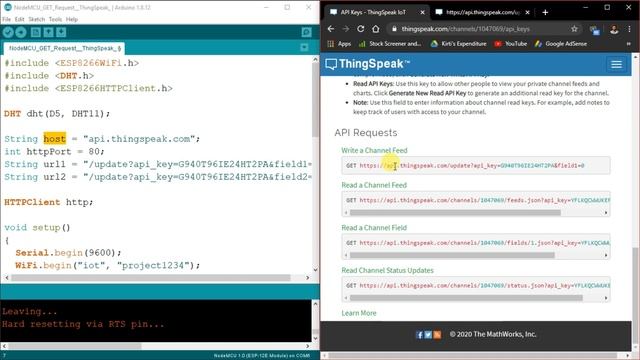Screen dimensions: 640x360
Task: Switch to the api.thingspeak.com browser tab
Action: [482, 12]
